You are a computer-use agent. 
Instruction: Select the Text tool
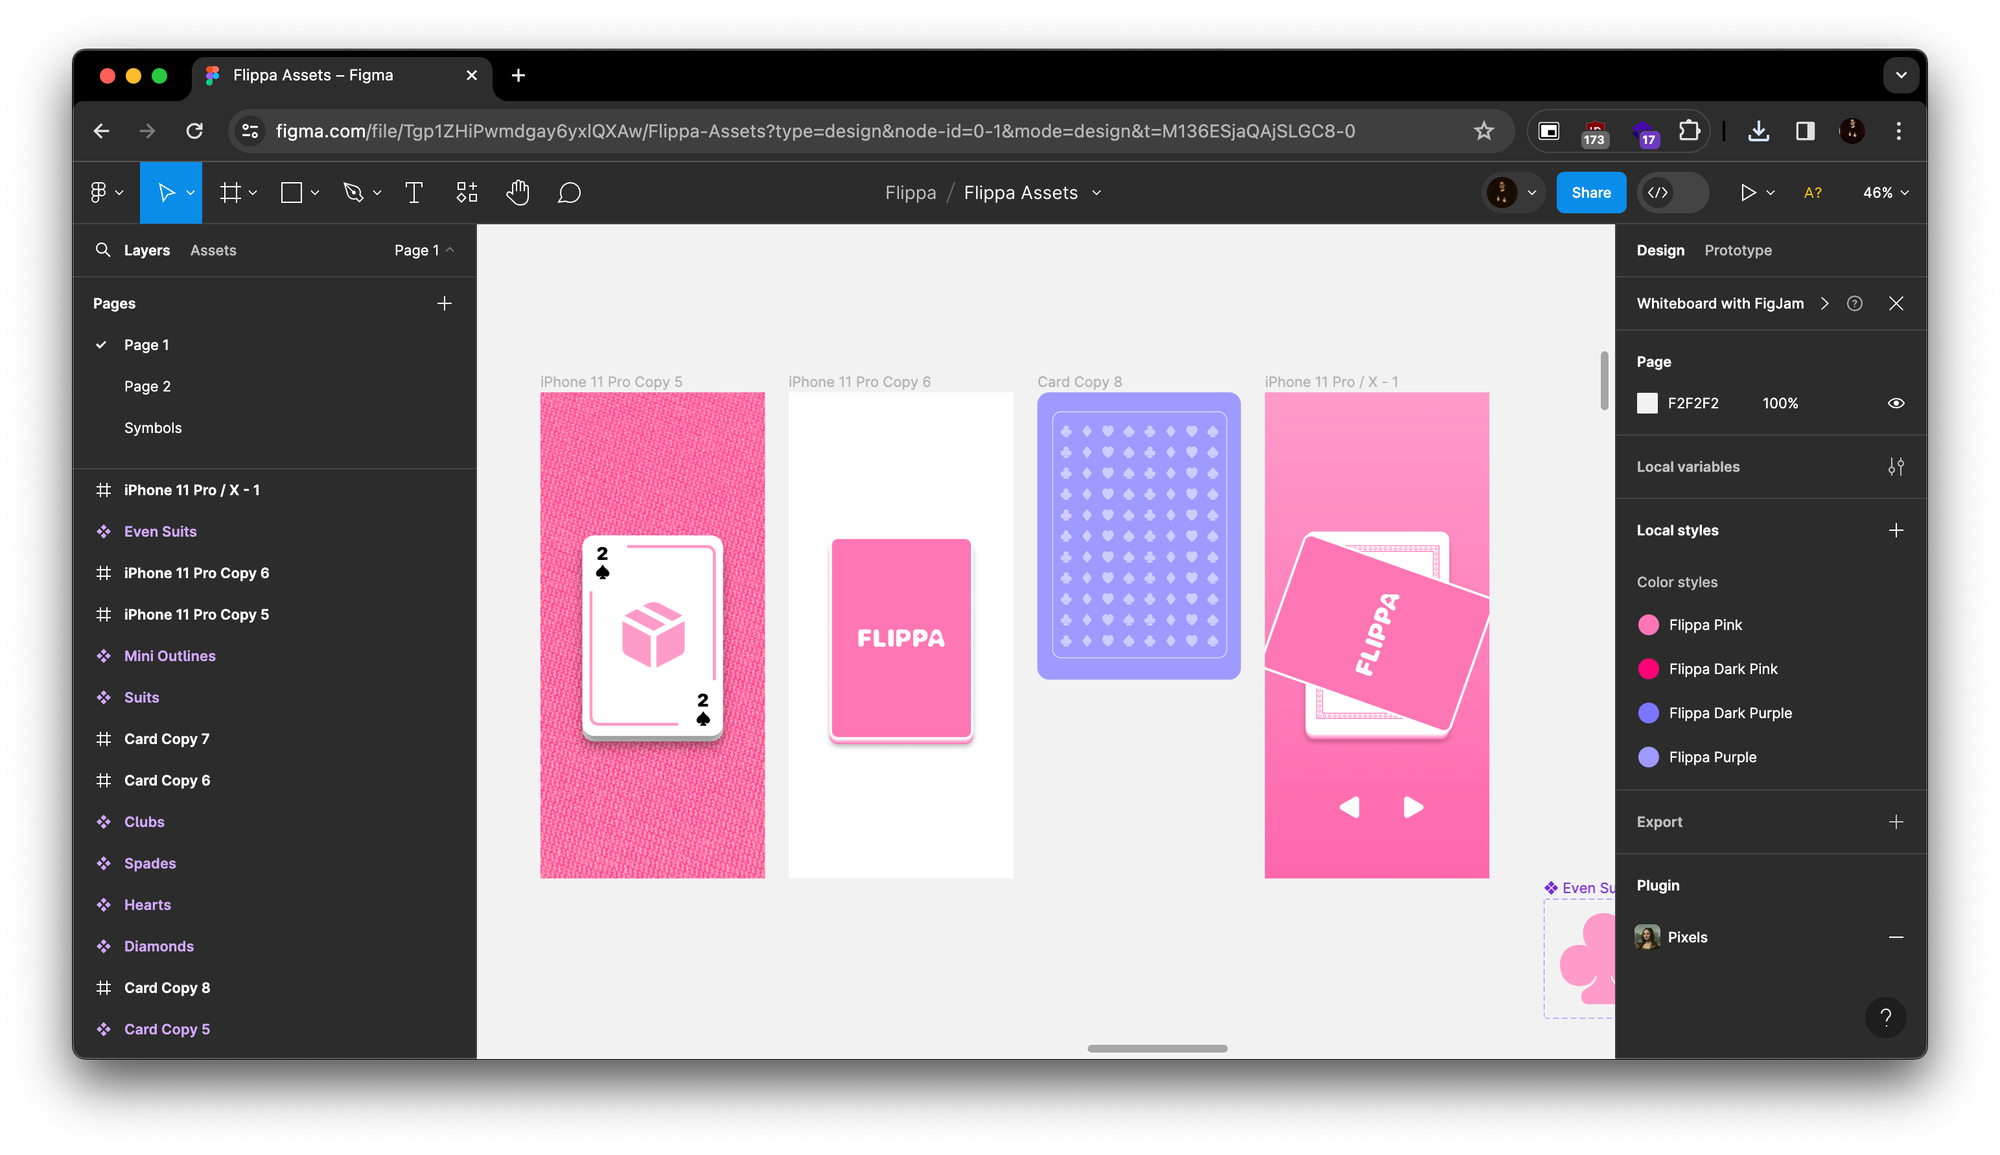coord(414,192)
